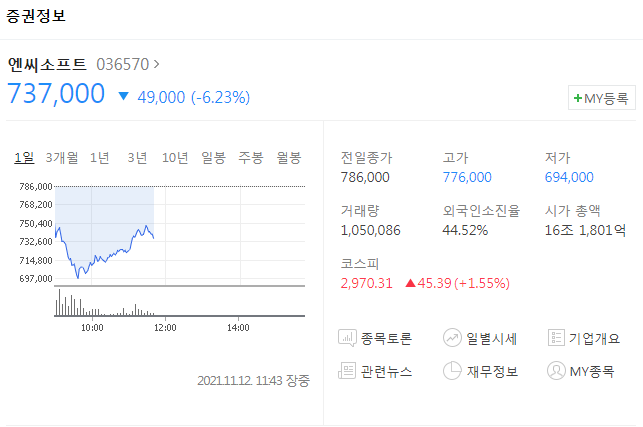The width and height of the screenshot is (643, 427).
Task: Click the 기업개요 company overview icon
Action: click(x=557, y=338)
